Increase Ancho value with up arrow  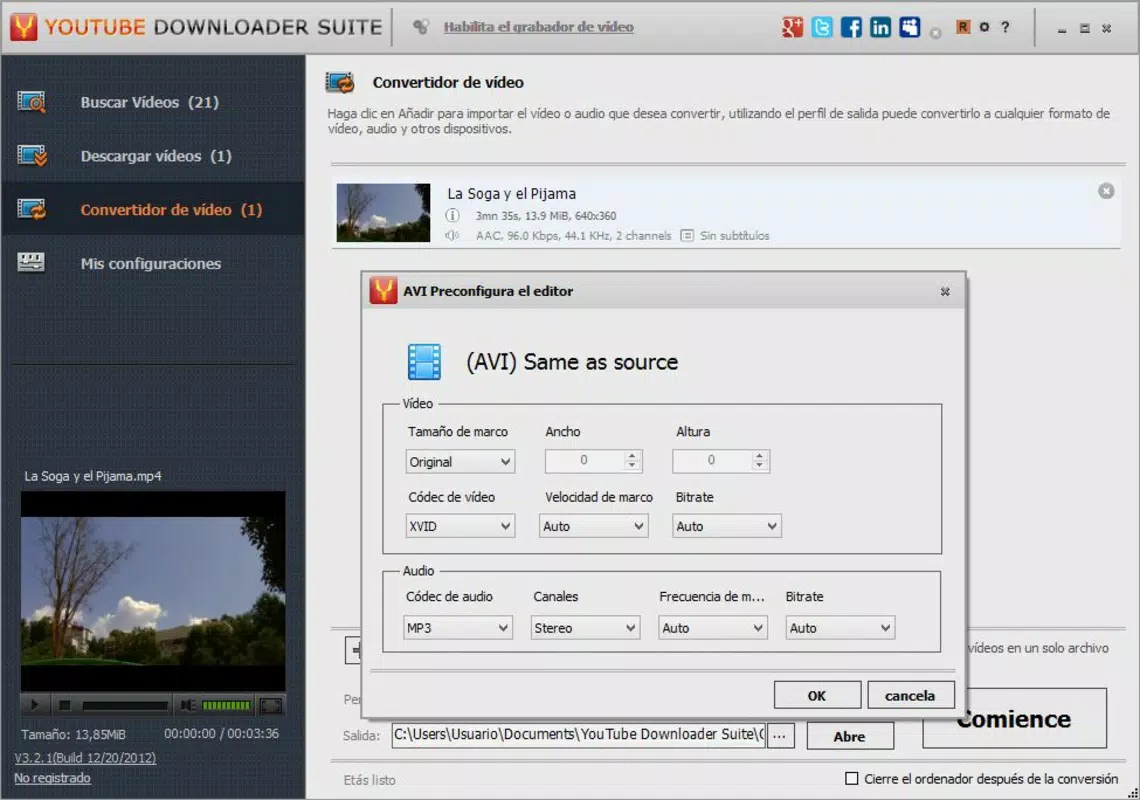(x=632, y=455)
